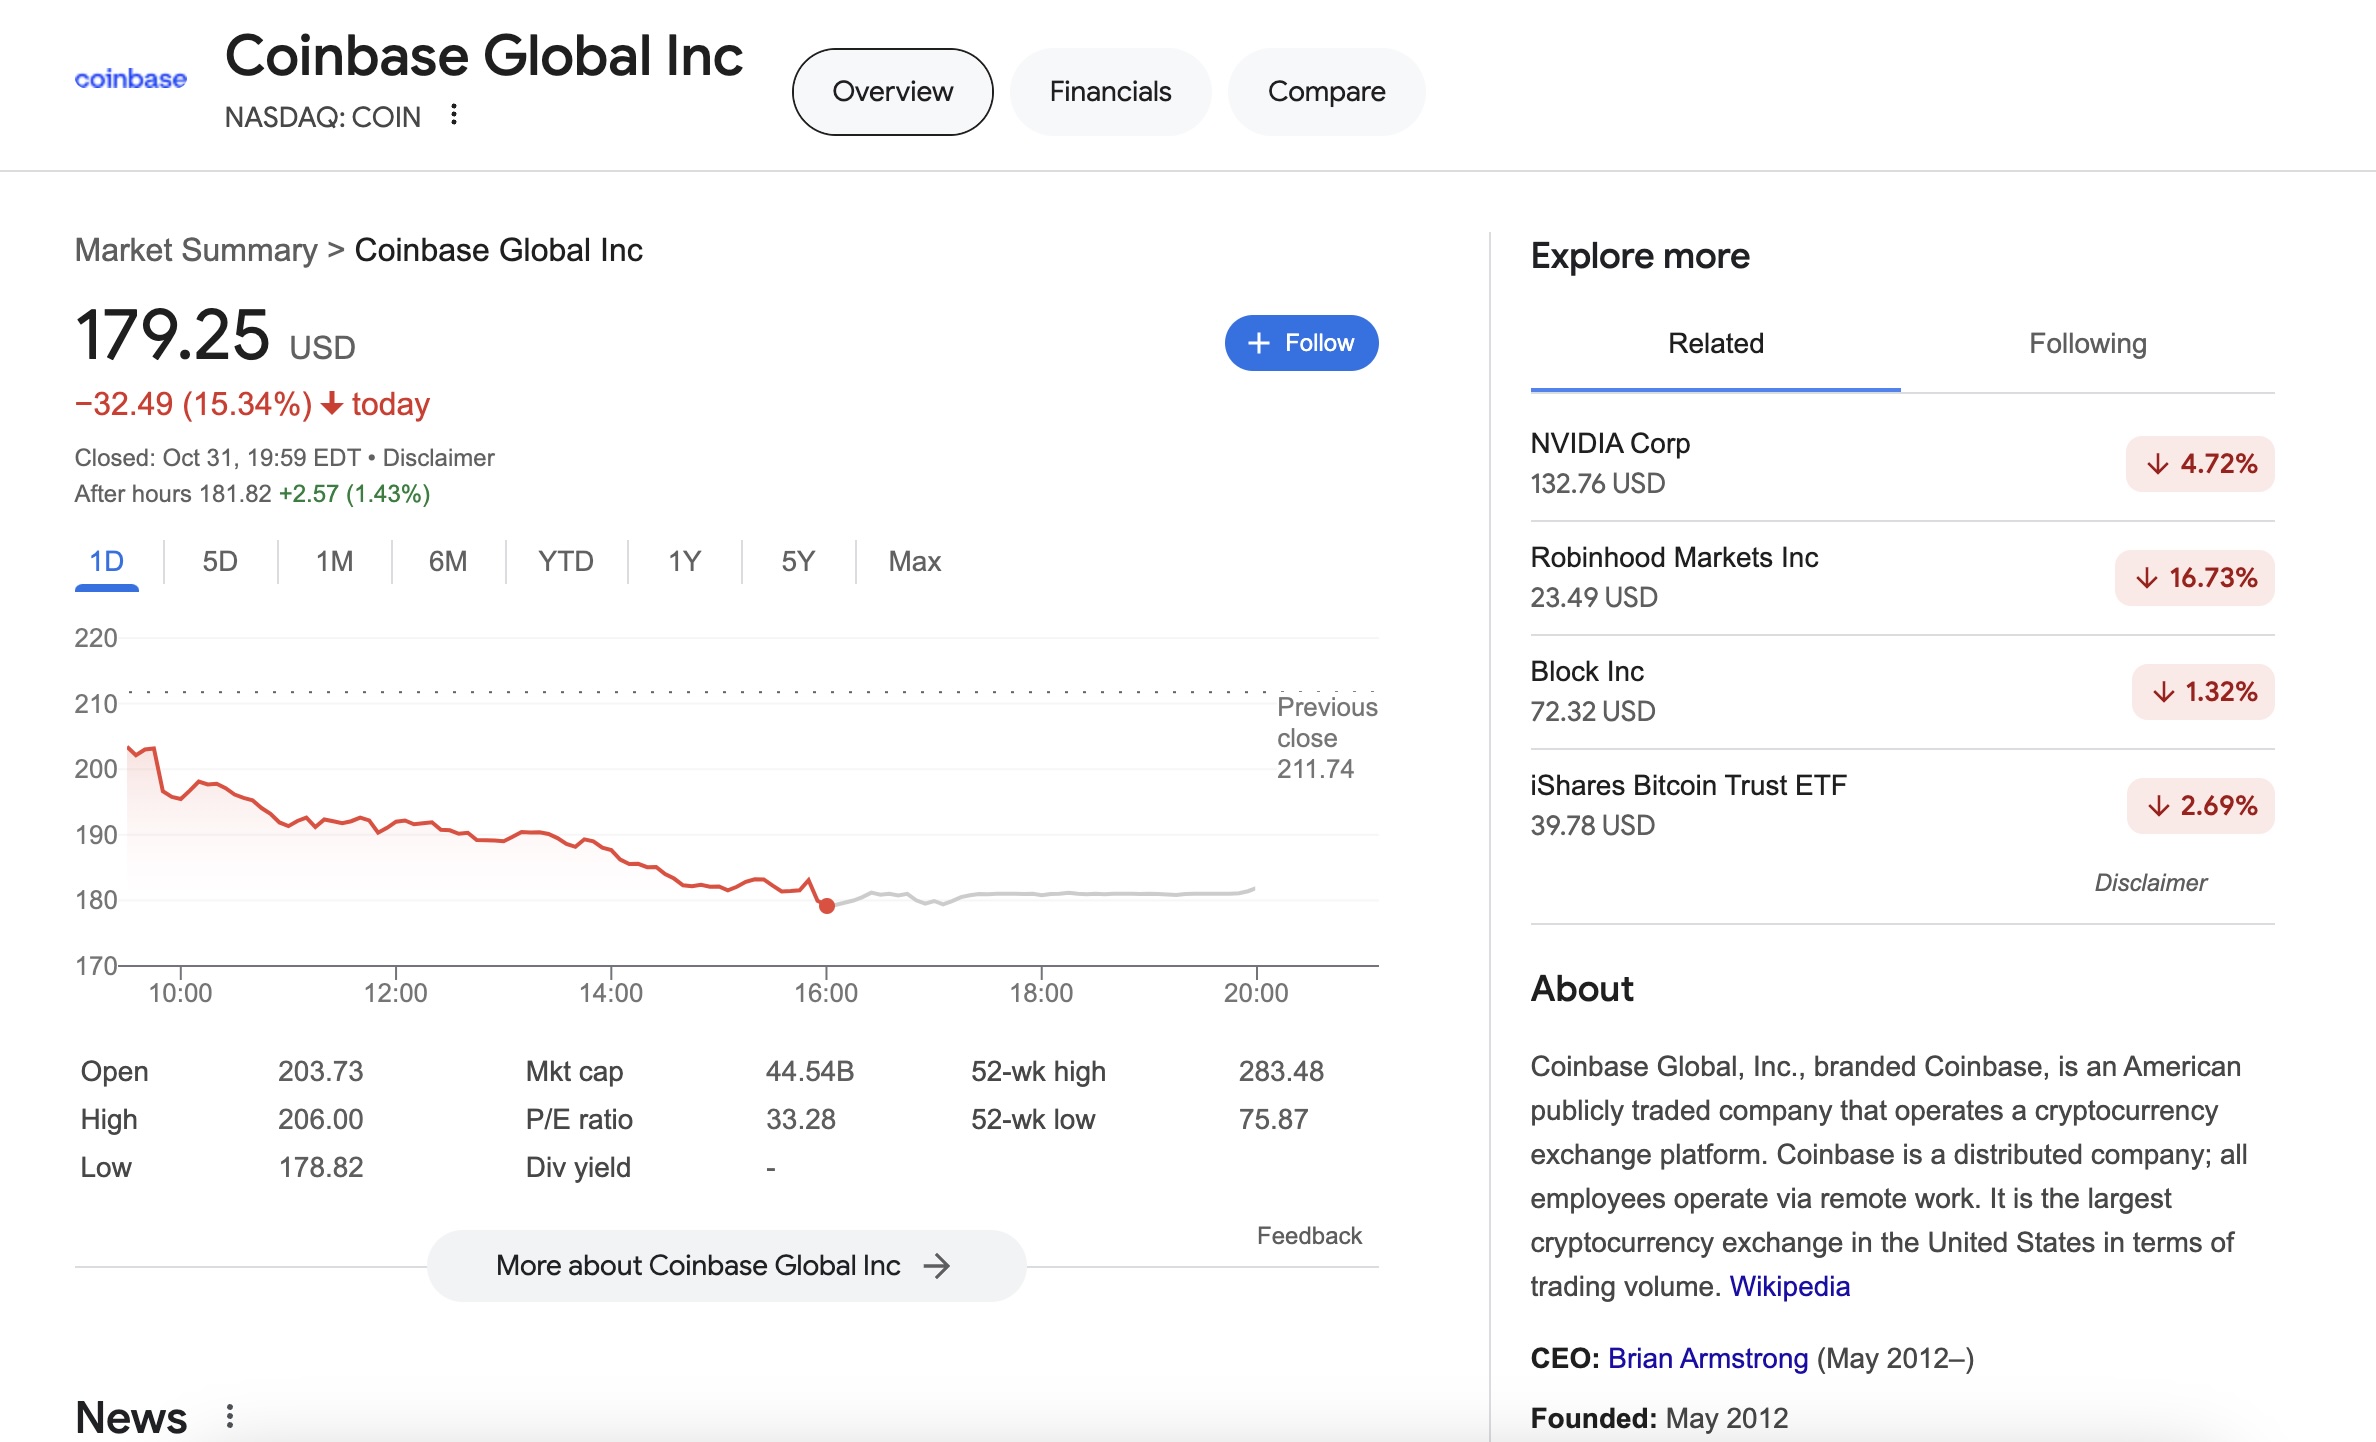Click the NVIDIA 4.72% change badge
2376x1442 pixels.
coord(2200,464)
